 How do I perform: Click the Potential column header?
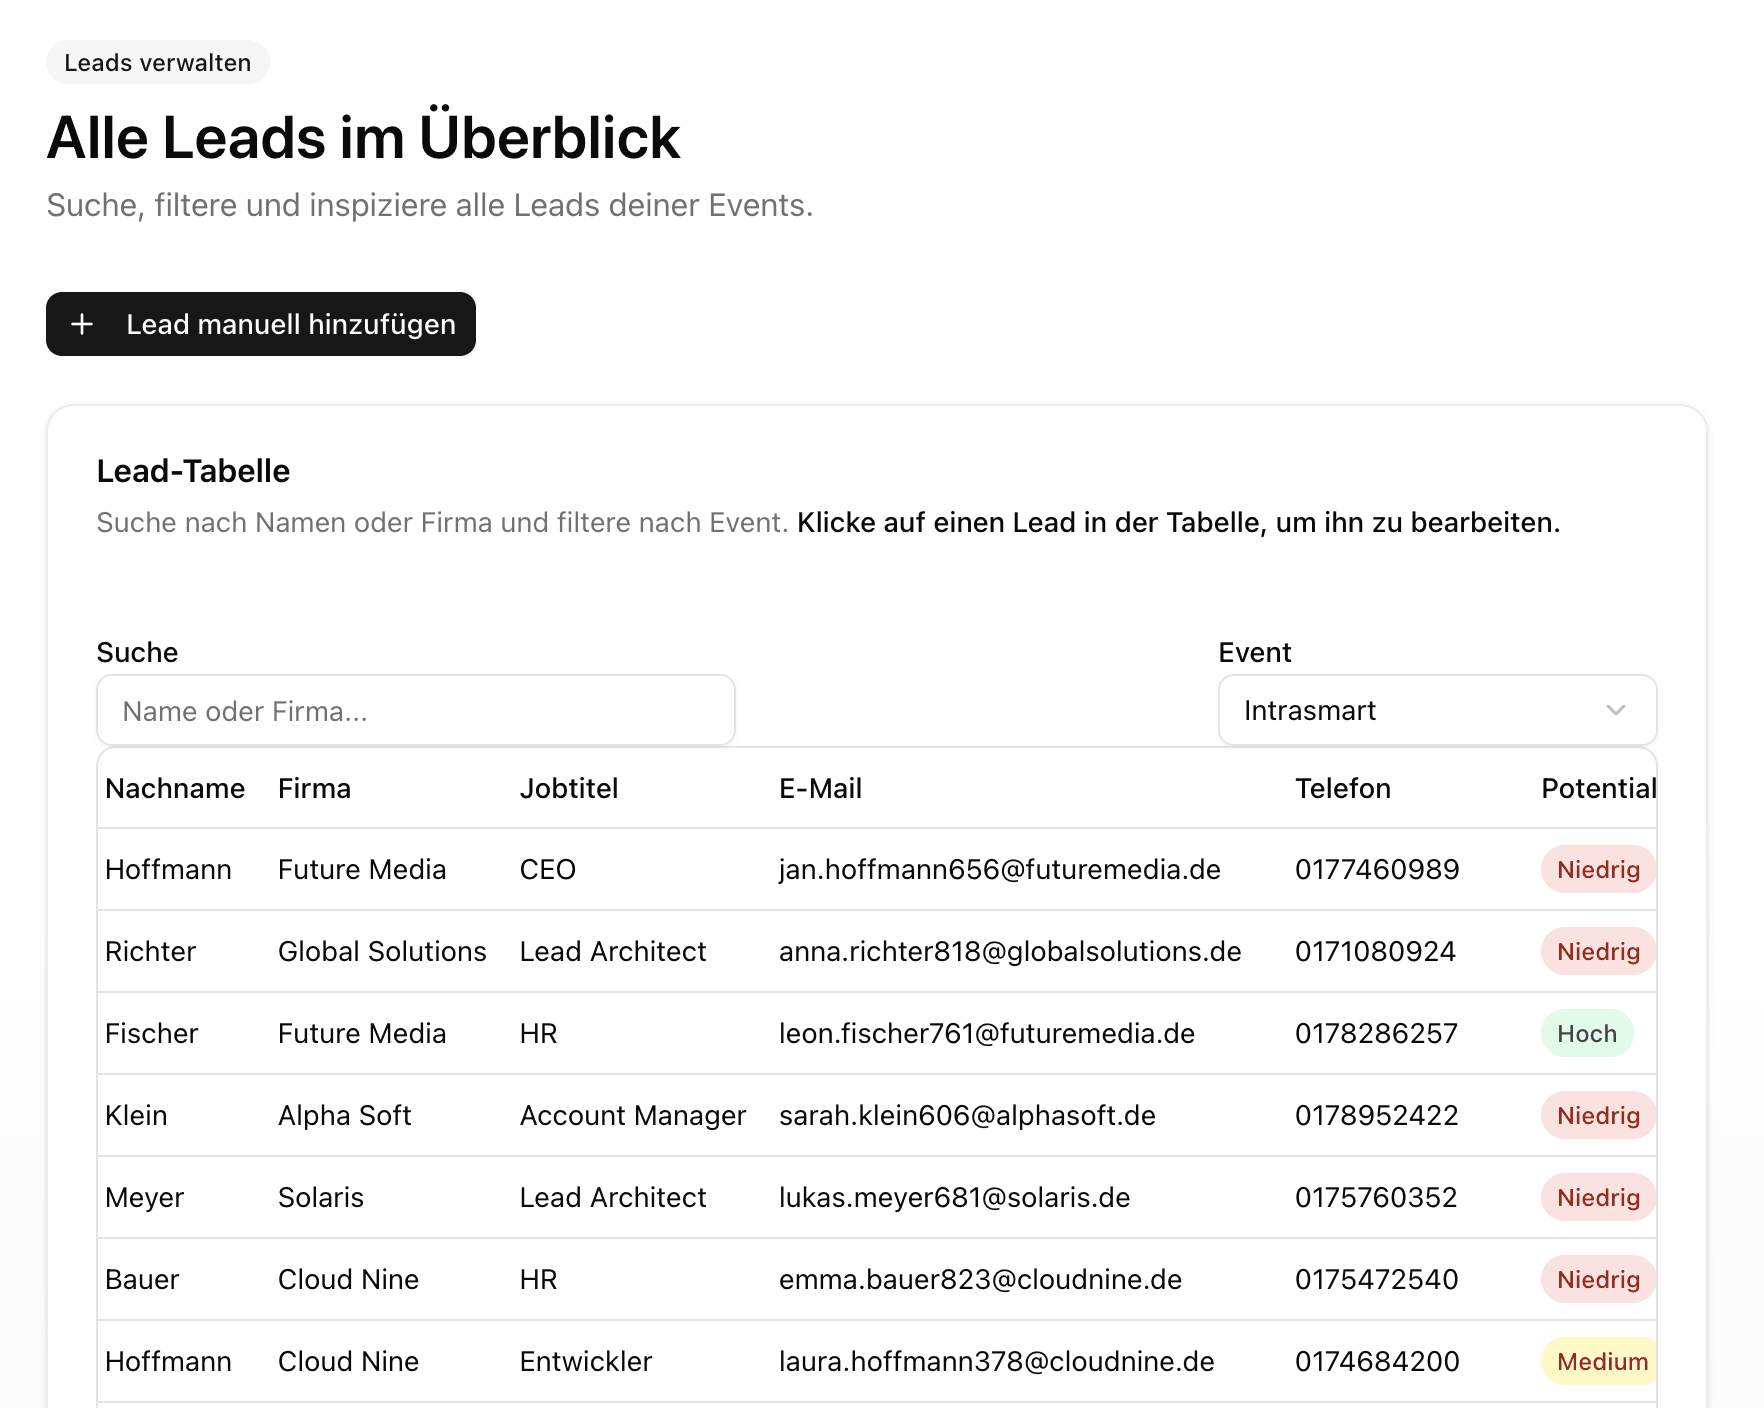click(x=1597, y=788)
